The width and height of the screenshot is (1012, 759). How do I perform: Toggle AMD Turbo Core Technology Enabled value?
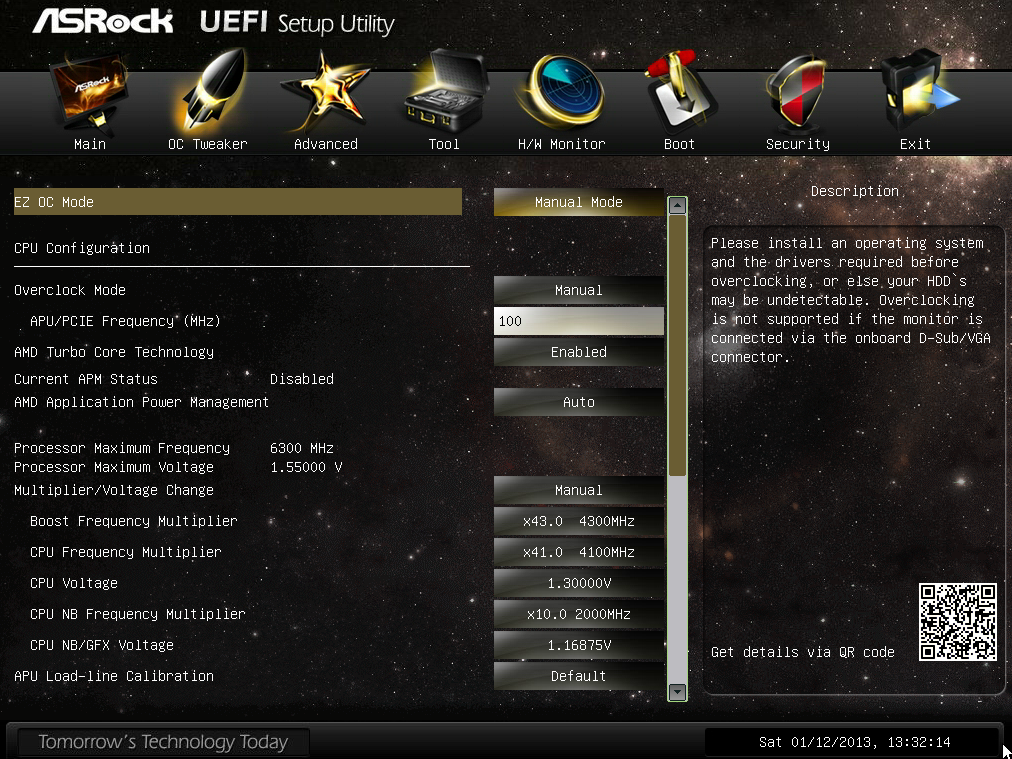tap(579, 352)
